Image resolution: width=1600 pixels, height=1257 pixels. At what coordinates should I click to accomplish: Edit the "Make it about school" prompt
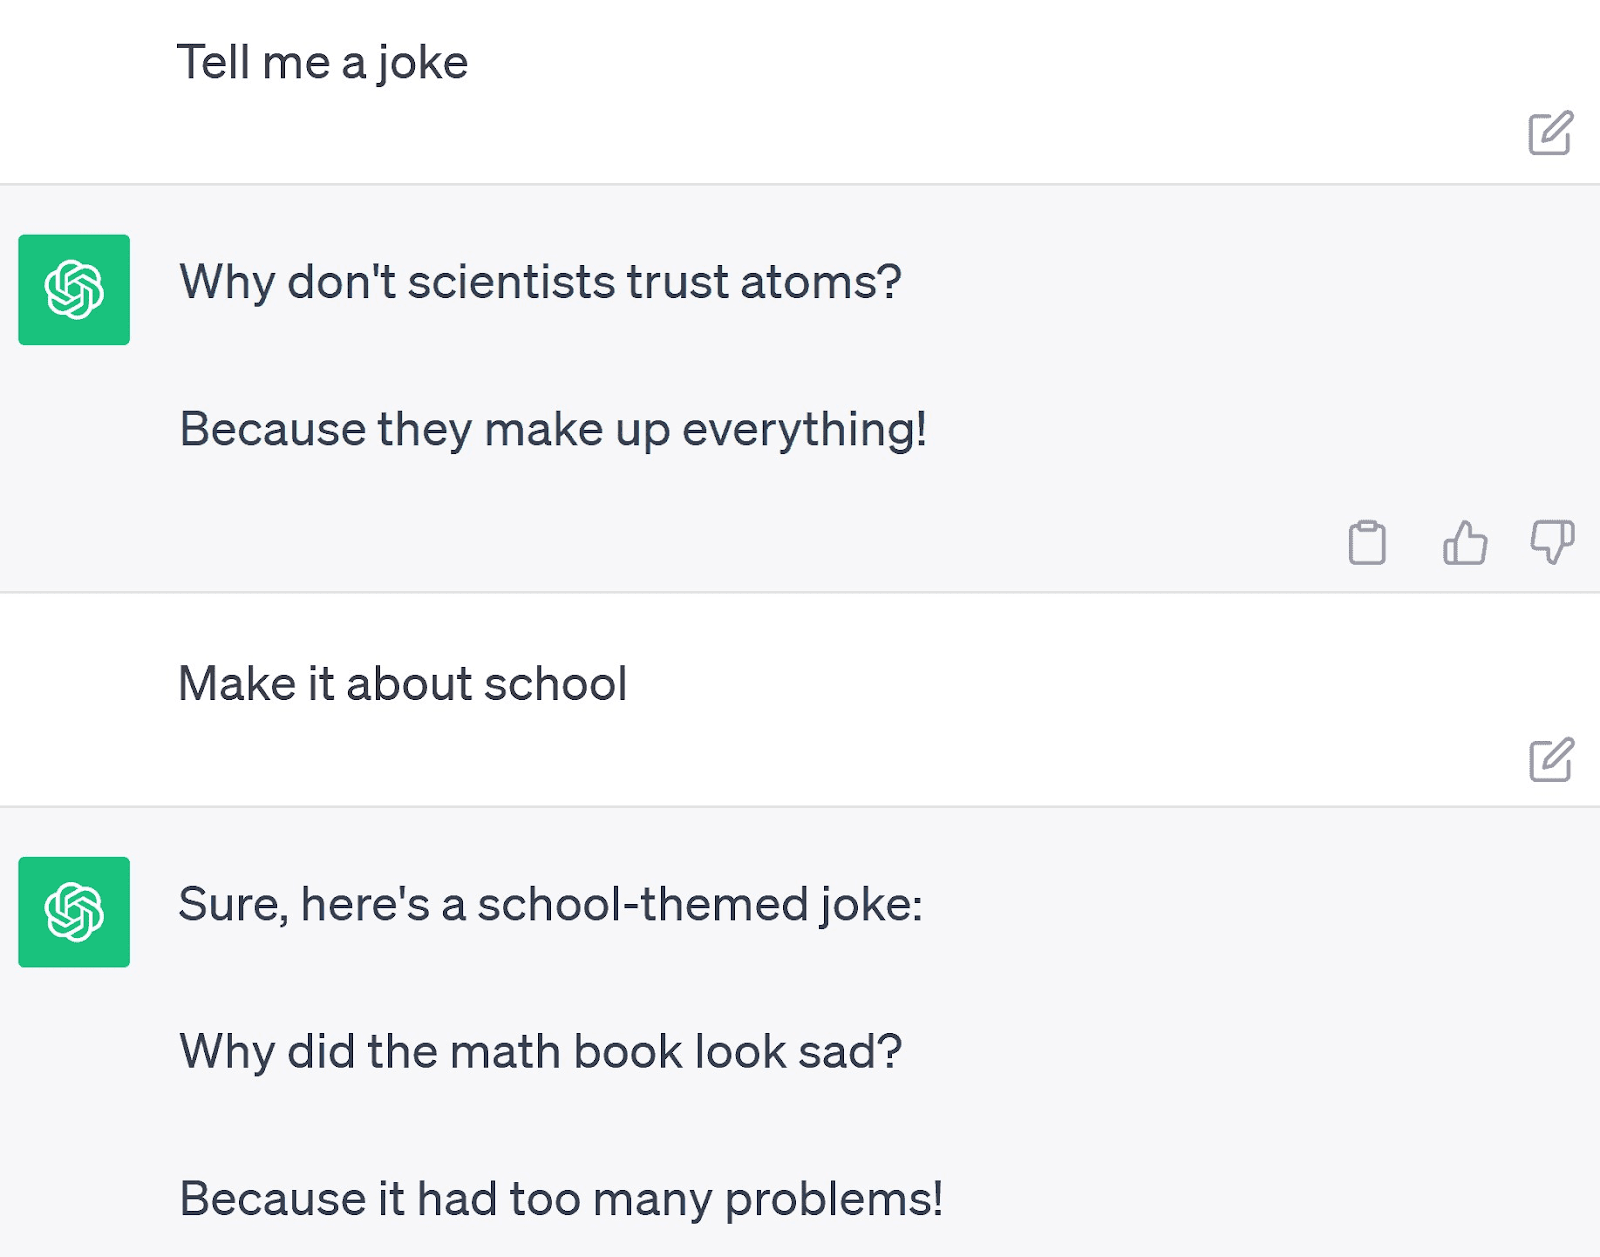tap(1551, 760)
